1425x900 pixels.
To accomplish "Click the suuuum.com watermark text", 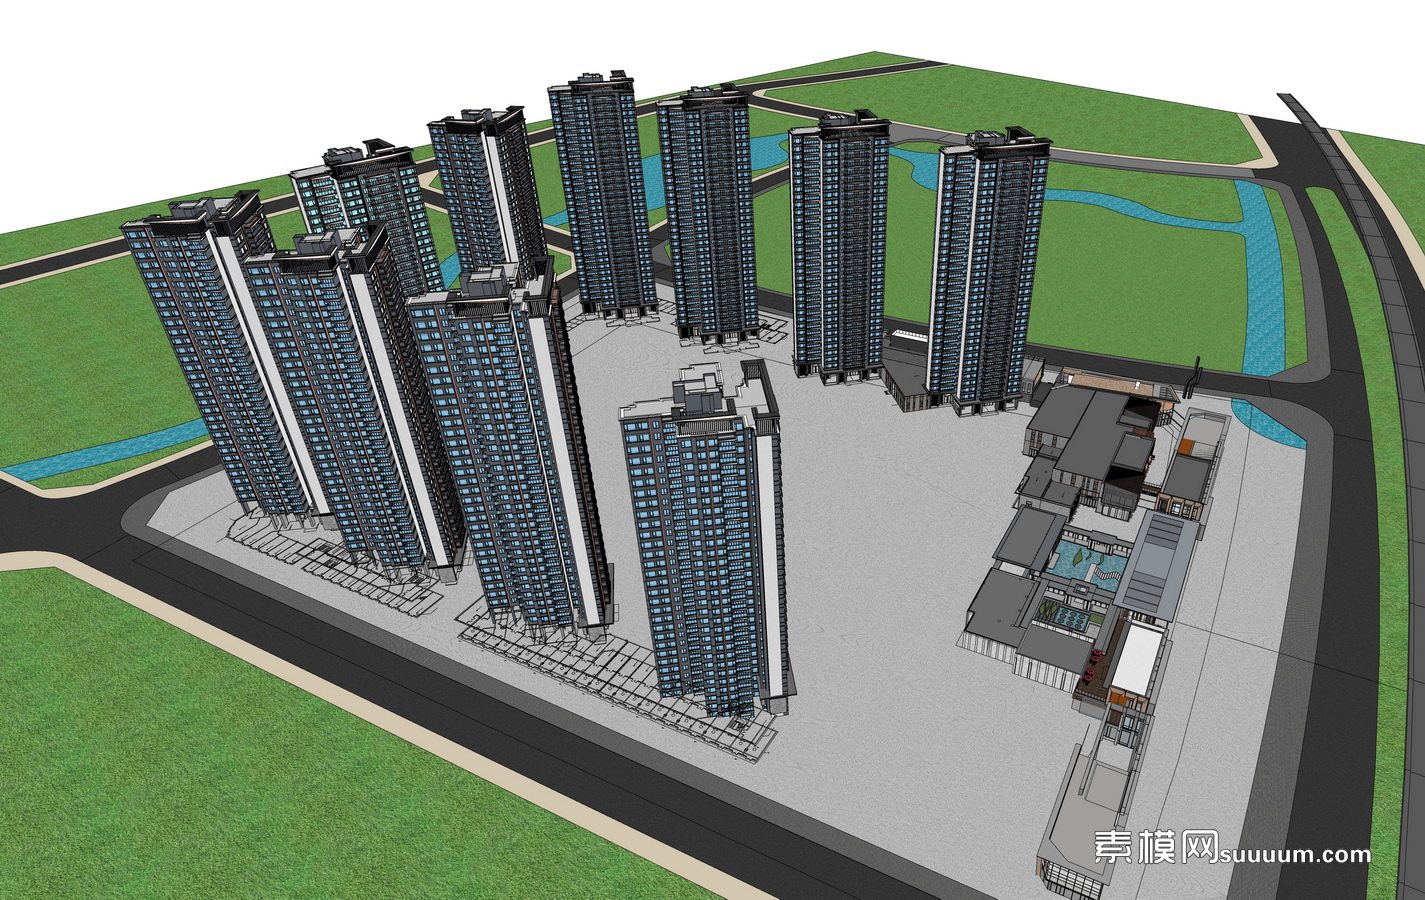I will (1296, 854).
